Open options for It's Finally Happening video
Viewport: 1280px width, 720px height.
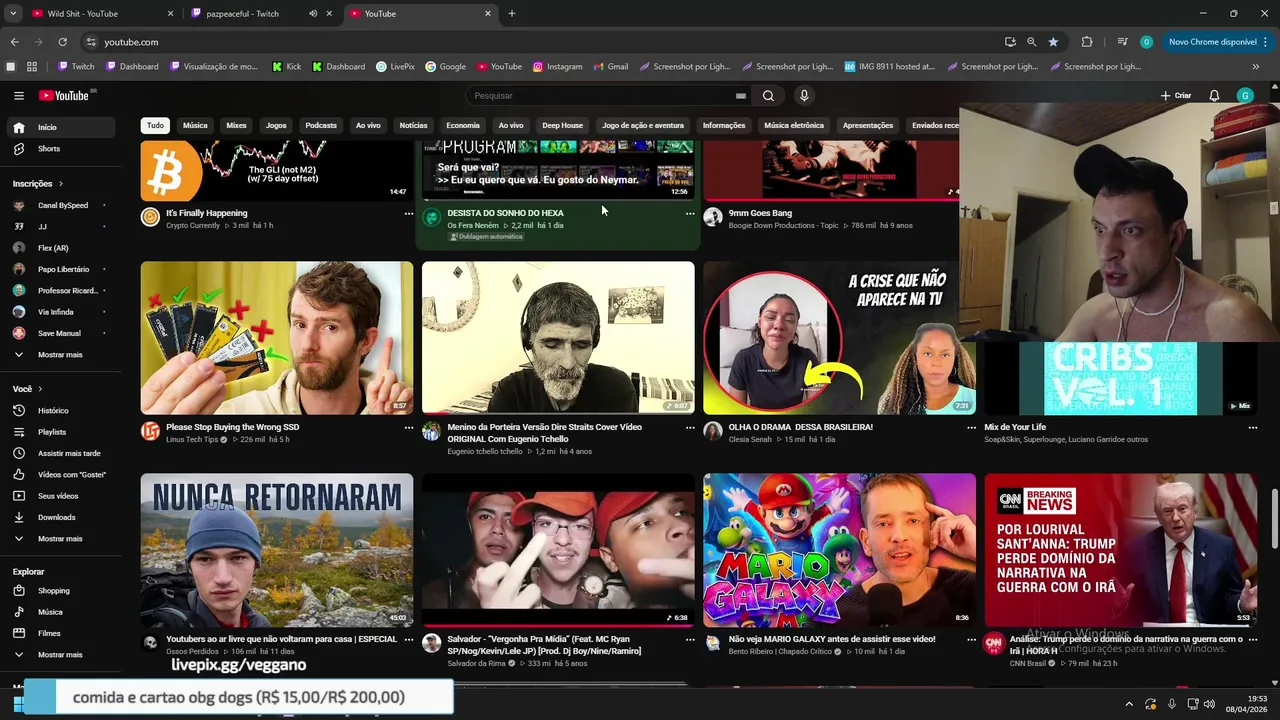408,214
